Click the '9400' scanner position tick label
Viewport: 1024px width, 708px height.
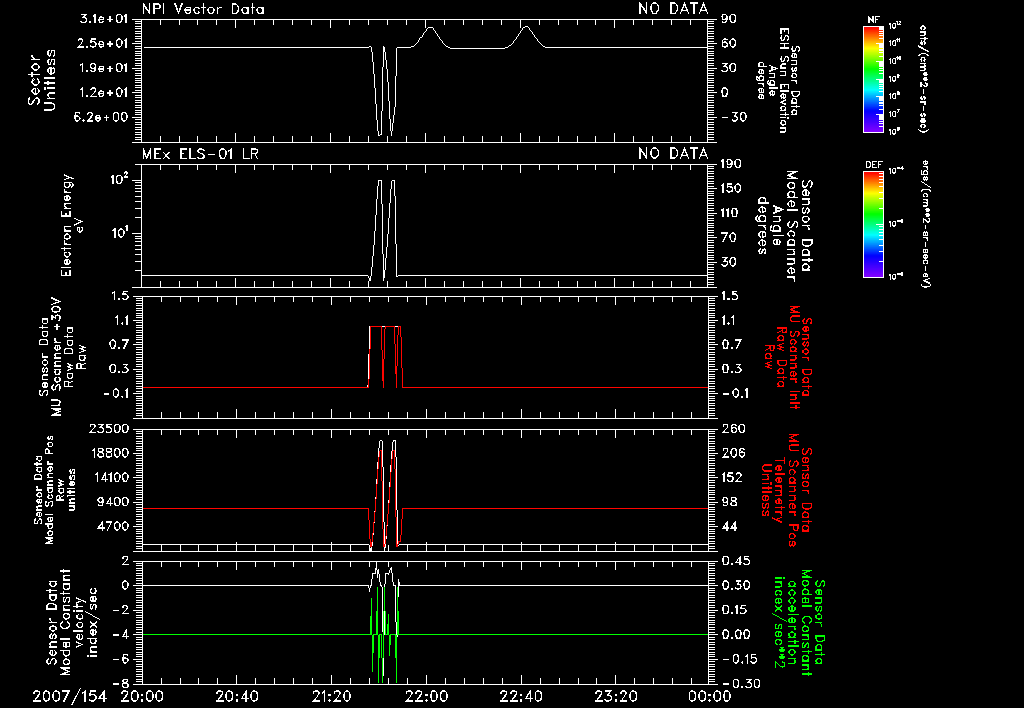tap(112, 502)
